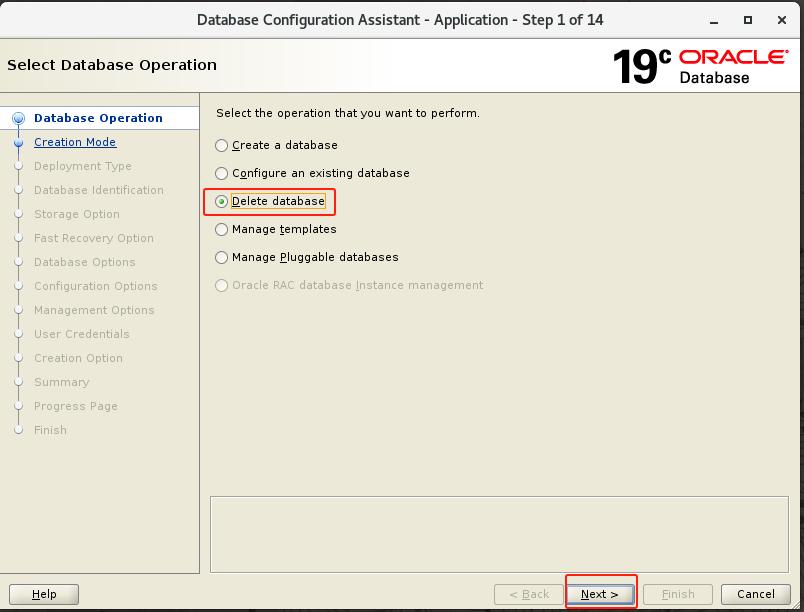Click Summary step in sidebar
Image resolution: width=804 pixels, height=612 pixels.
point(62,382)
